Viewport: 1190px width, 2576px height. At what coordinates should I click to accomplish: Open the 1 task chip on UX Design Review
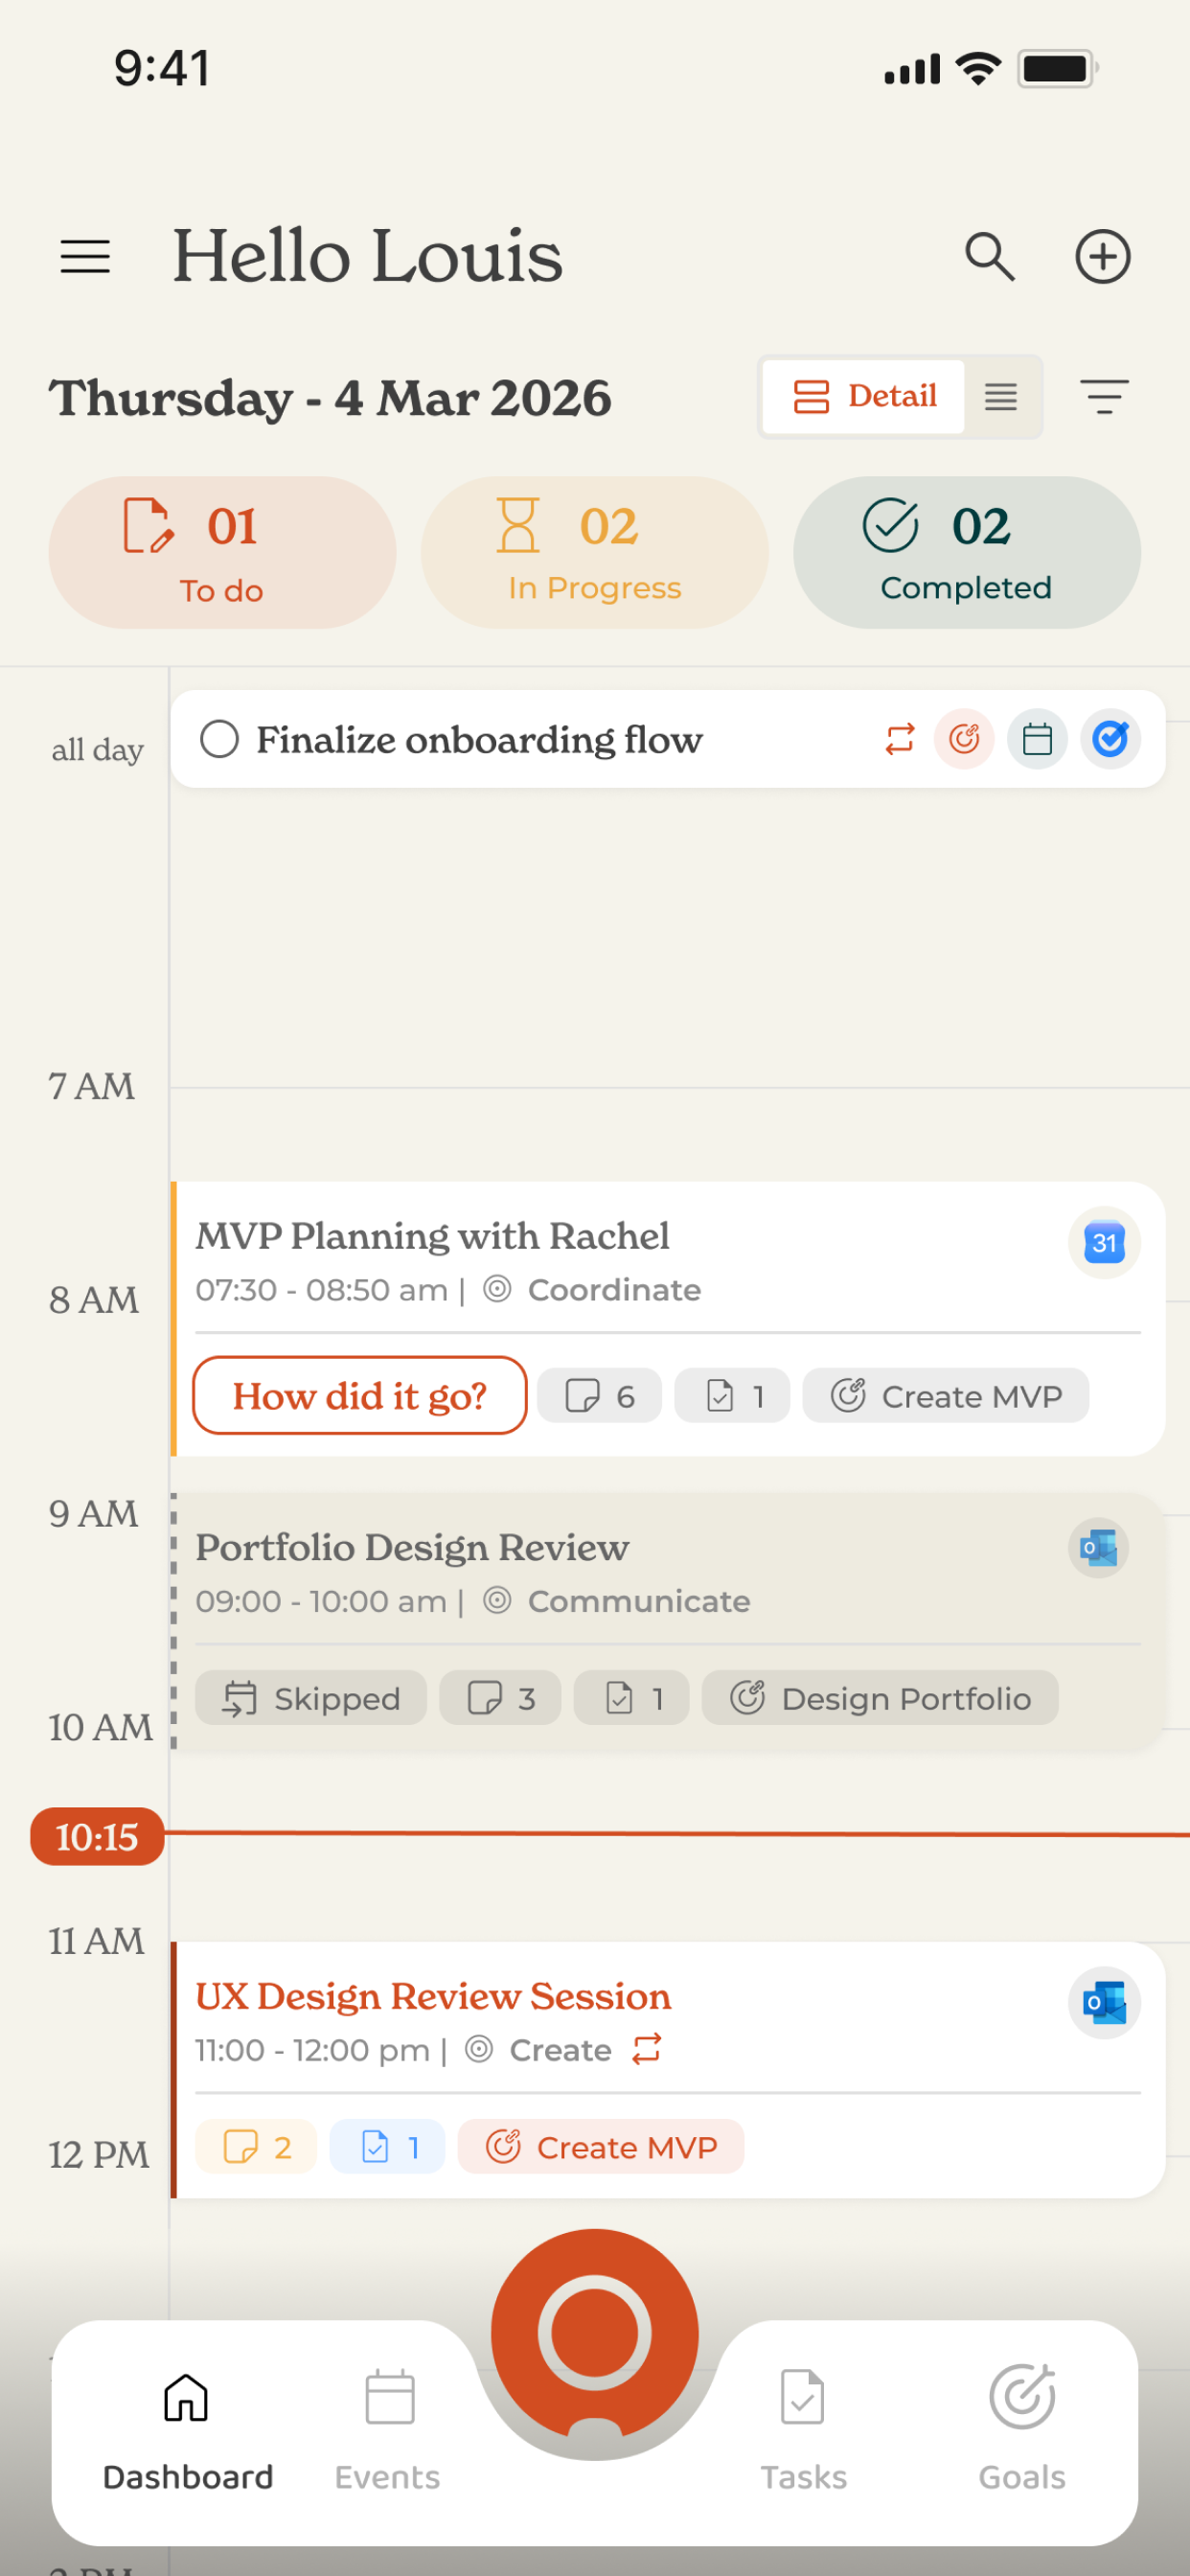387,2146
